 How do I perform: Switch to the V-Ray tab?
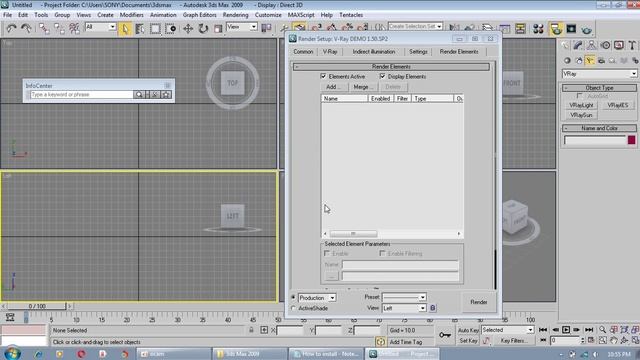coord(330,52)
